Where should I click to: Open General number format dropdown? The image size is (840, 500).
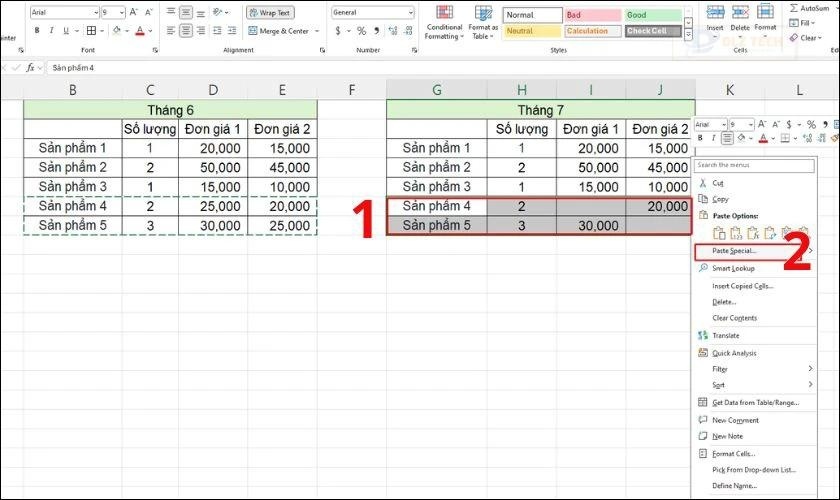click(410, 12)
